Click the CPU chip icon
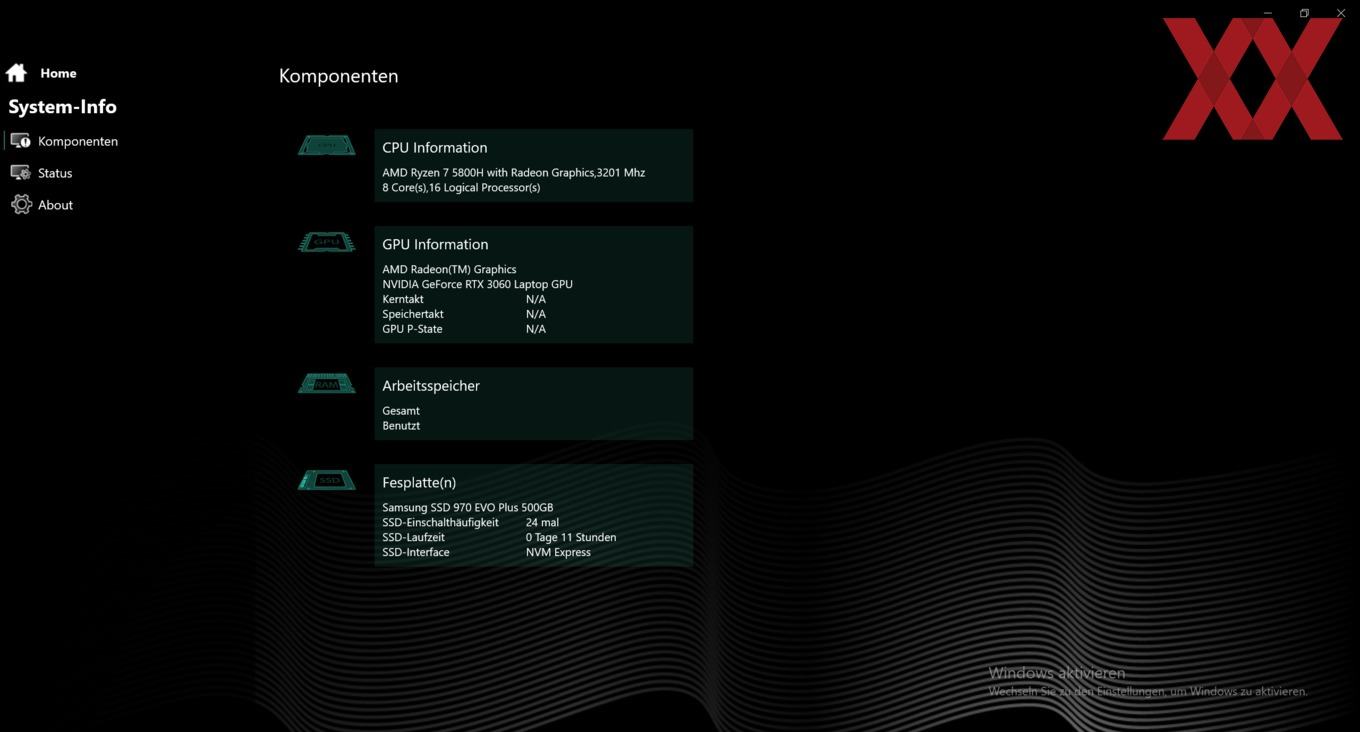This screenshot has width=1360, height=732. tap(326, 146)
